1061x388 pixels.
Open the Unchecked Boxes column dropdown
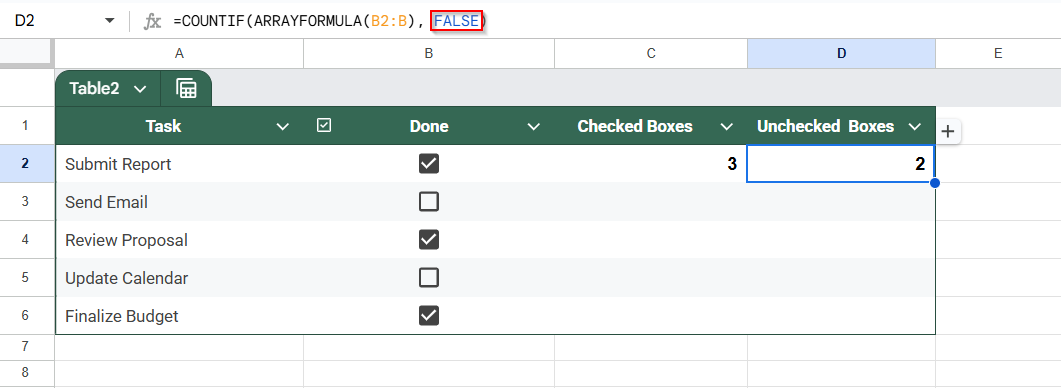pyautogui.click(x=915, y=127)
